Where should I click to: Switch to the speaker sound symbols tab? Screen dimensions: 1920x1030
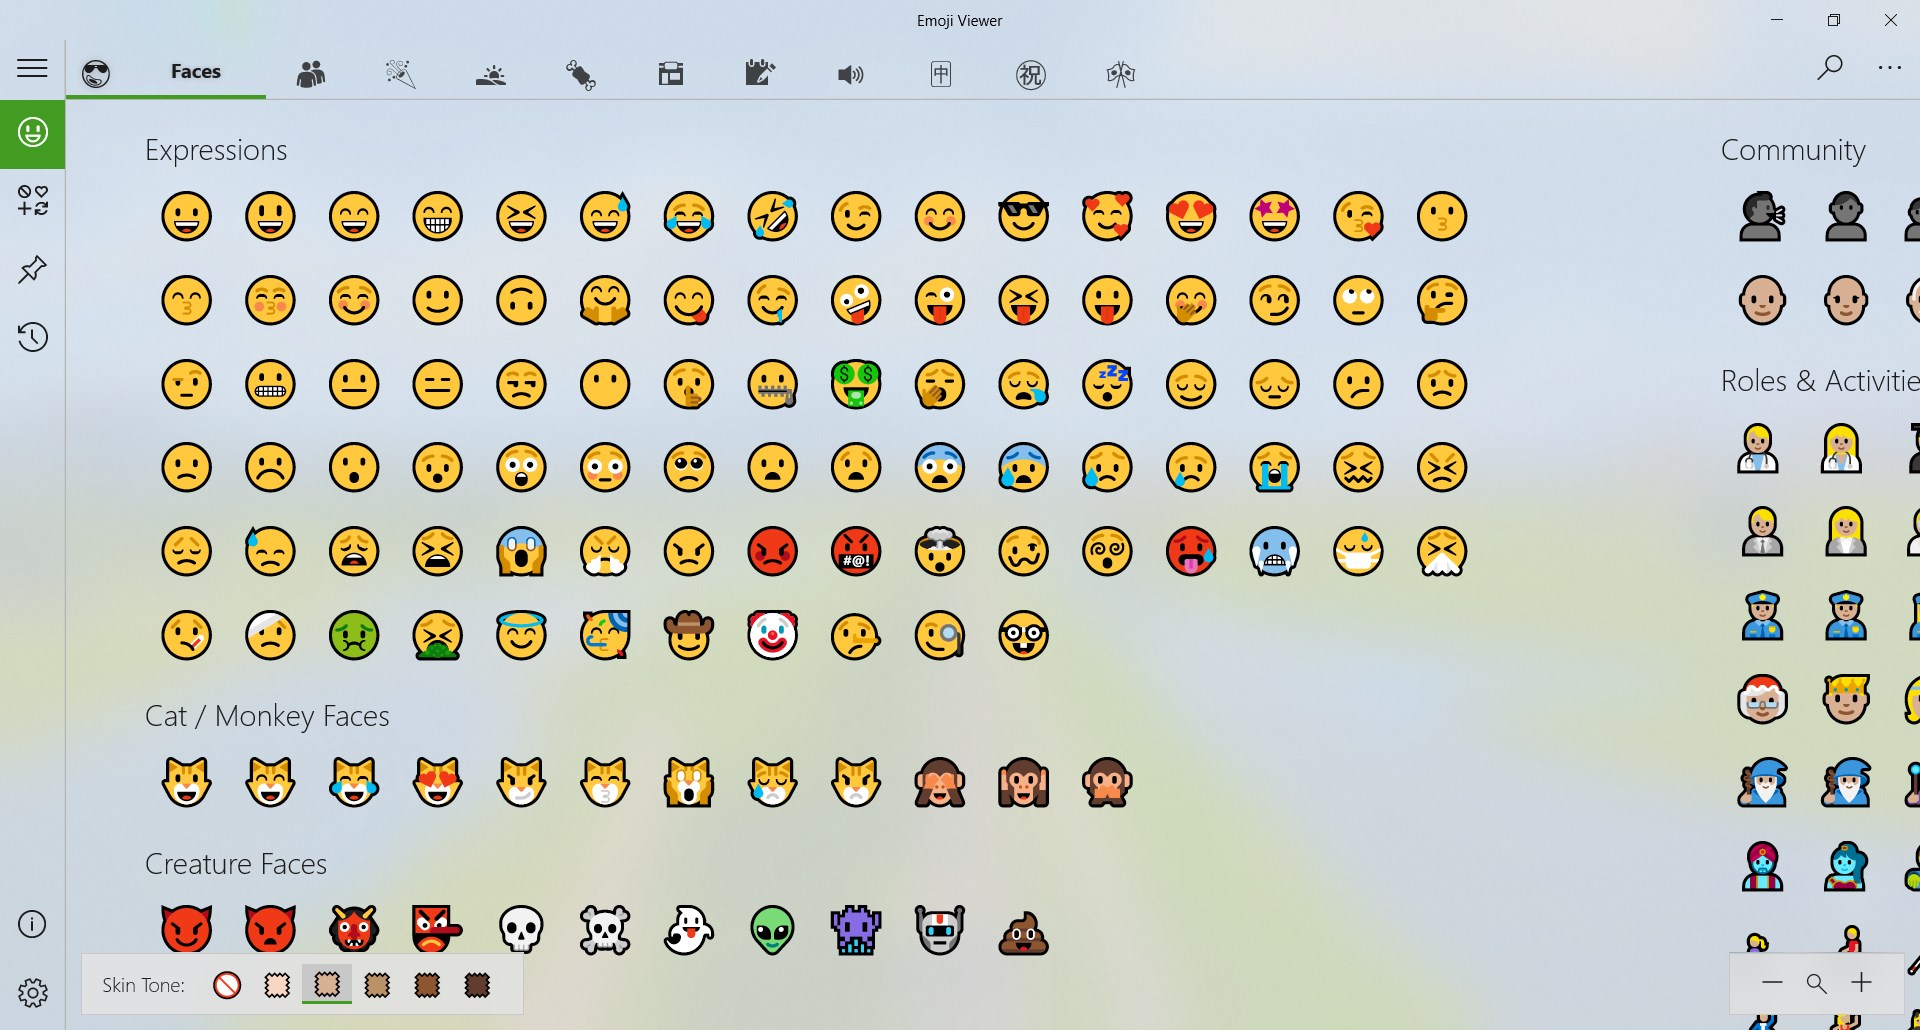click(851, 74)
